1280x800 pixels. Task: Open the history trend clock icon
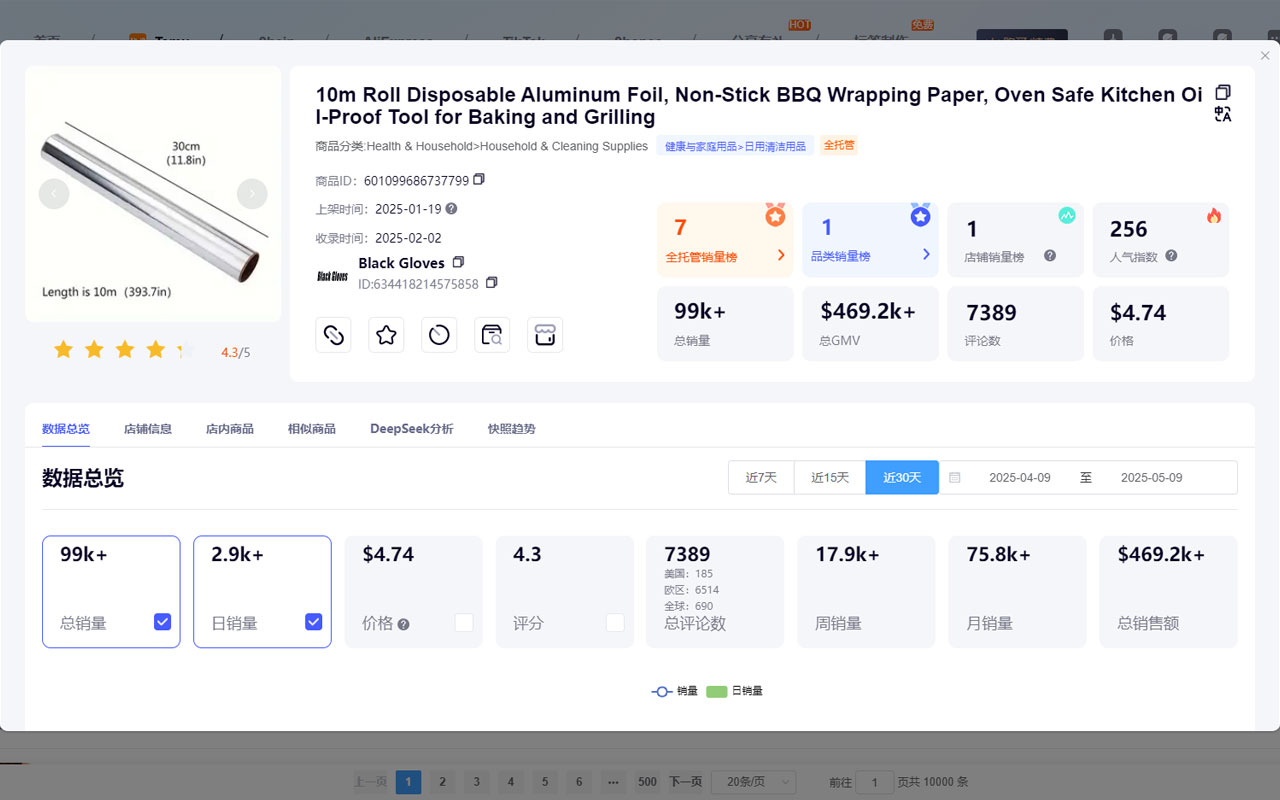coord(439,335)
